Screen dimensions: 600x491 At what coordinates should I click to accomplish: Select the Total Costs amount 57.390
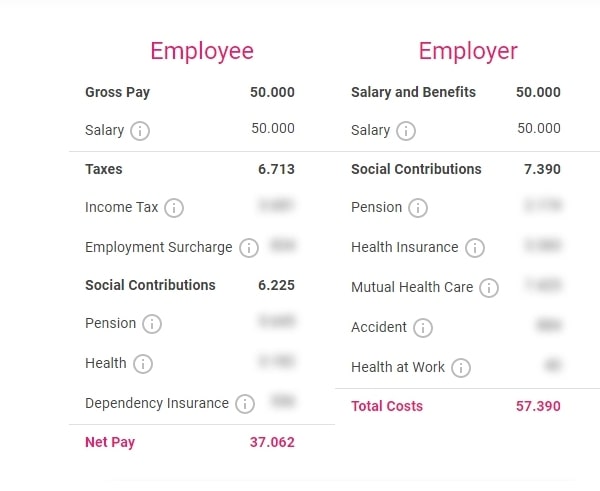coord(538,406)
